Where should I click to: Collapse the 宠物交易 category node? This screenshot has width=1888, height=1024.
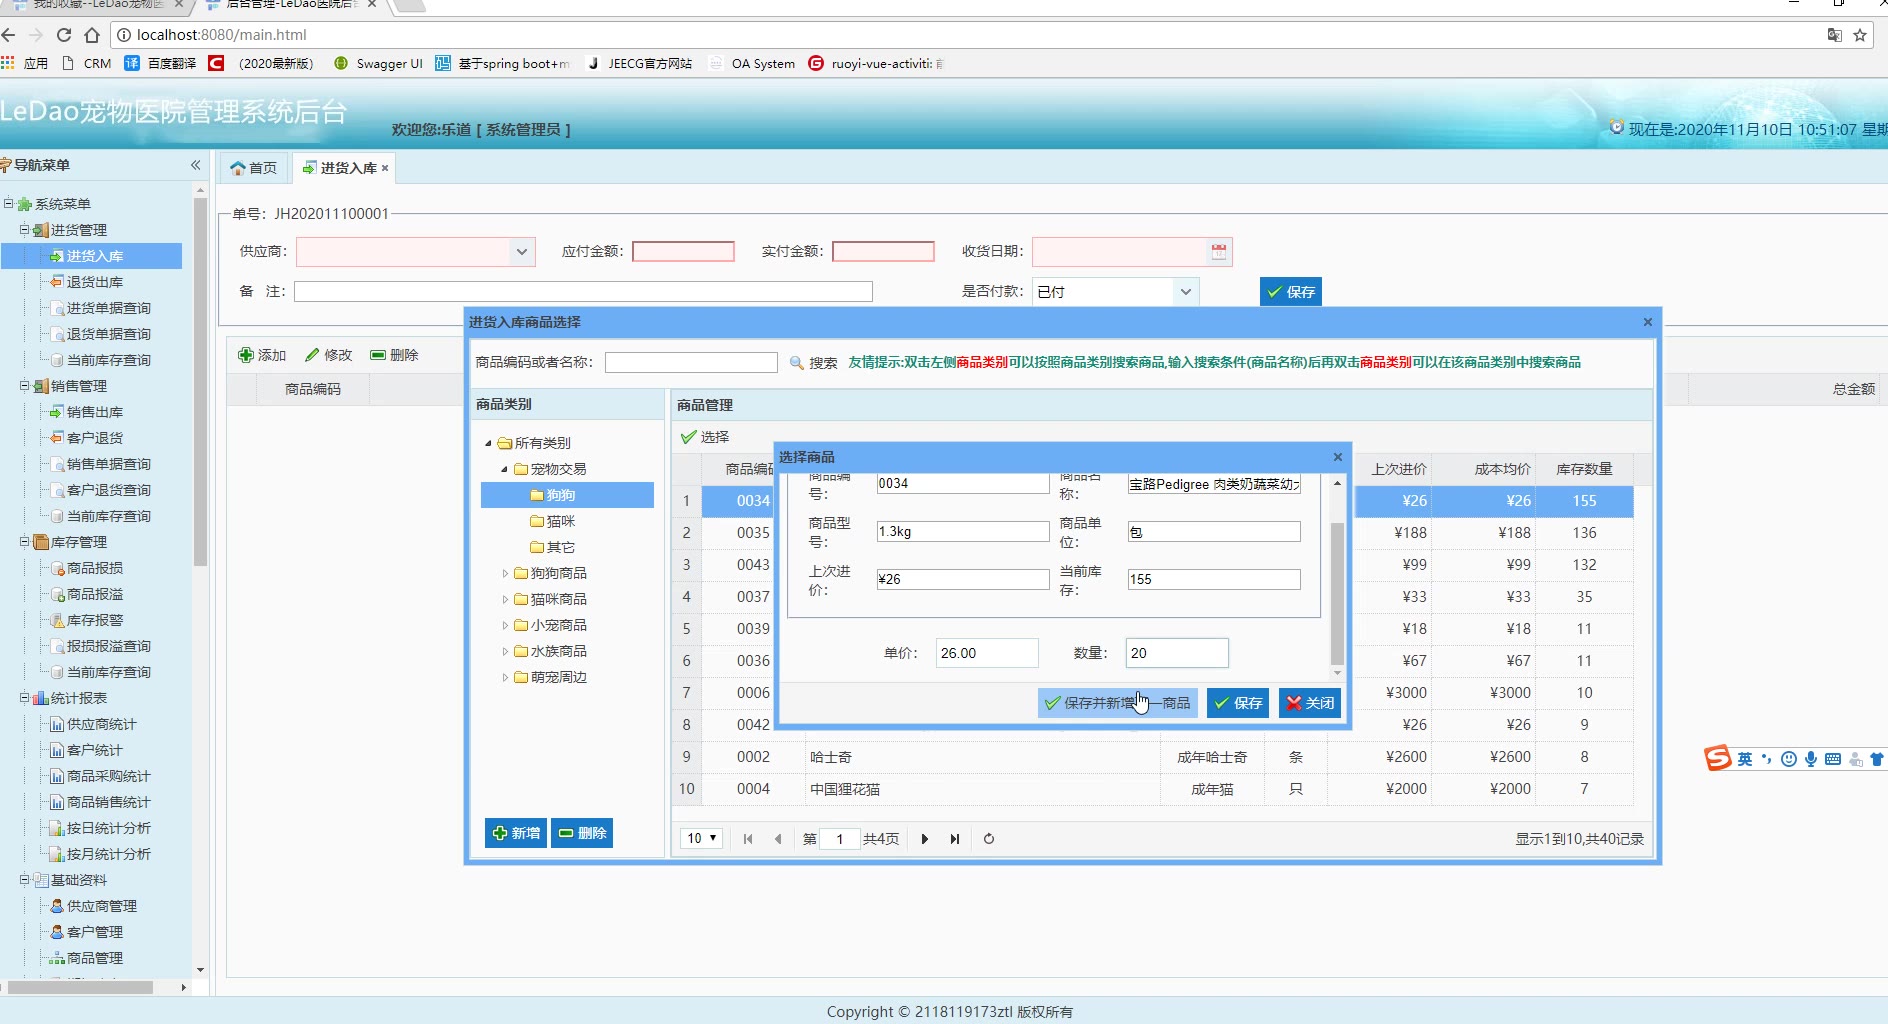pyautogui.click(x=504, y=470)
